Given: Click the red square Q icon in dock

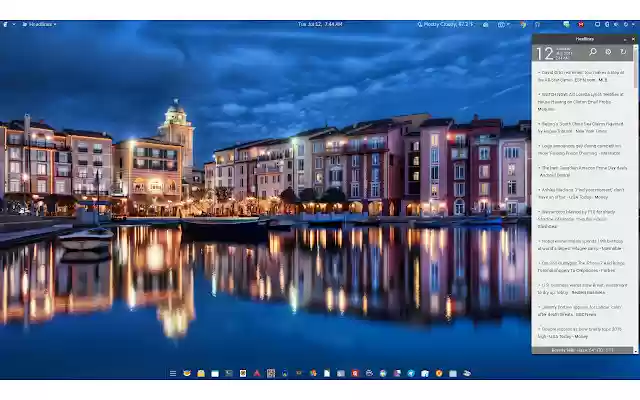Looking at the screenshot, I should (x=355, y=373).
